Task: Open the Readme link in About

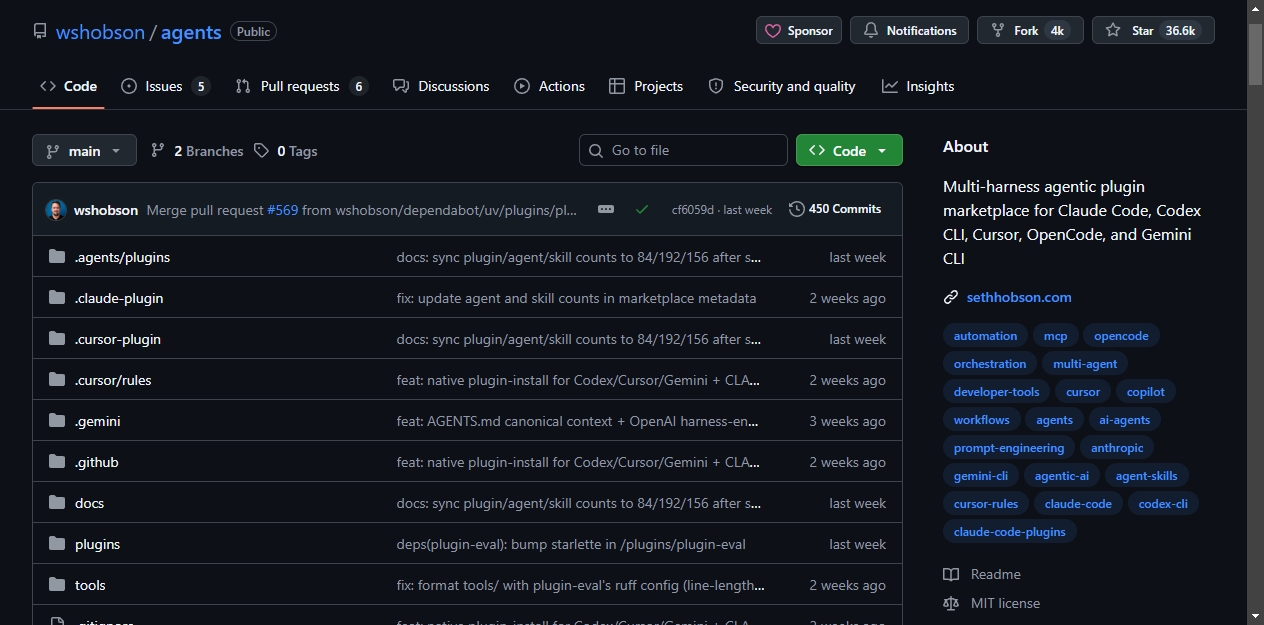Action: (982, 574)
